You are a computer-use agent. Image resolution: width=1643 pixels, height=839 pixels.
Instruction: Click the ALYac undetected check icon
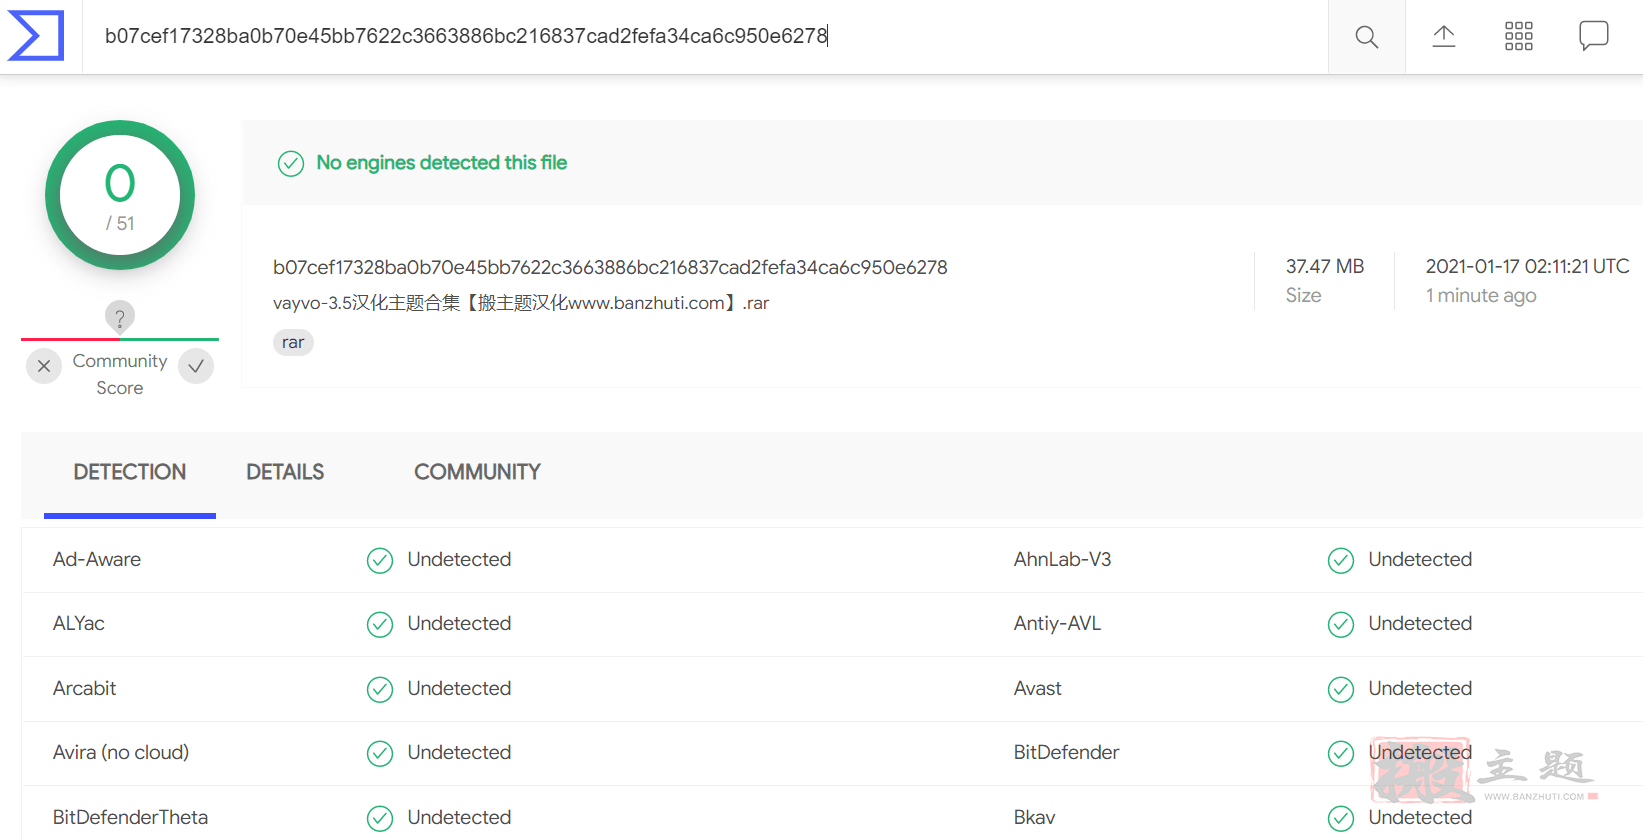[380, 624]
